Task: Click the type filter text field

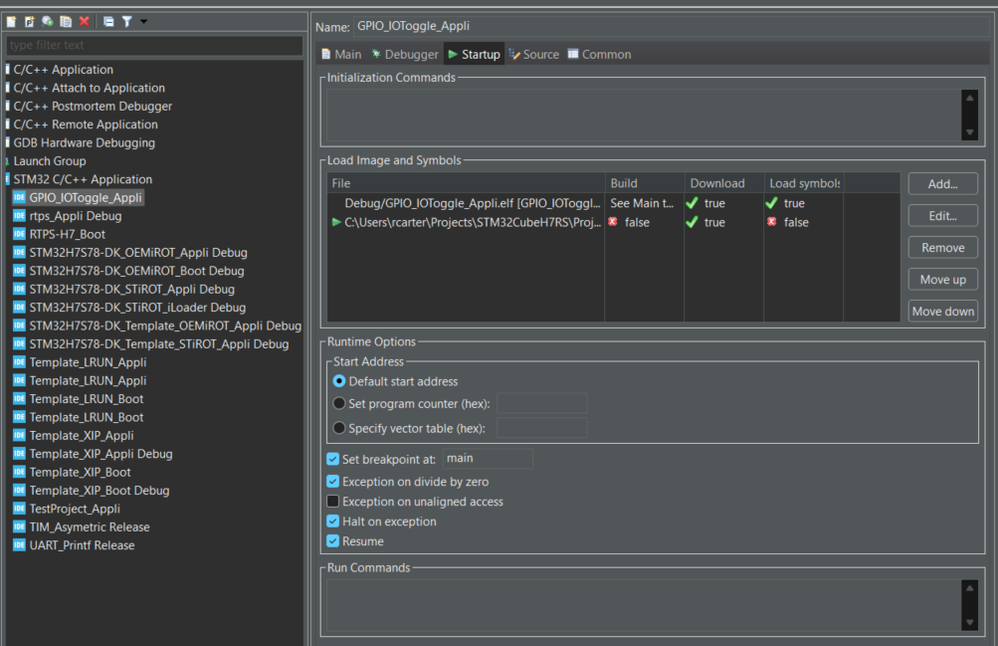Action: (x=154, y=45)
